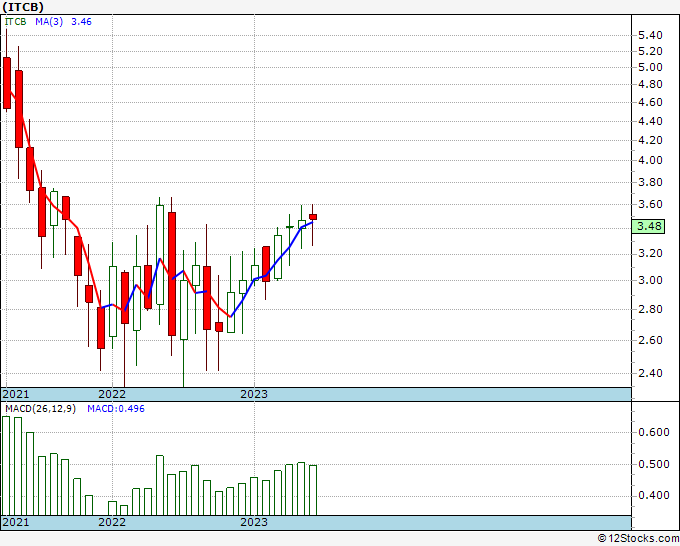Click 2022 on the MACD panel time axis
The height and width of the screenshot is (546, 680).
112,522
